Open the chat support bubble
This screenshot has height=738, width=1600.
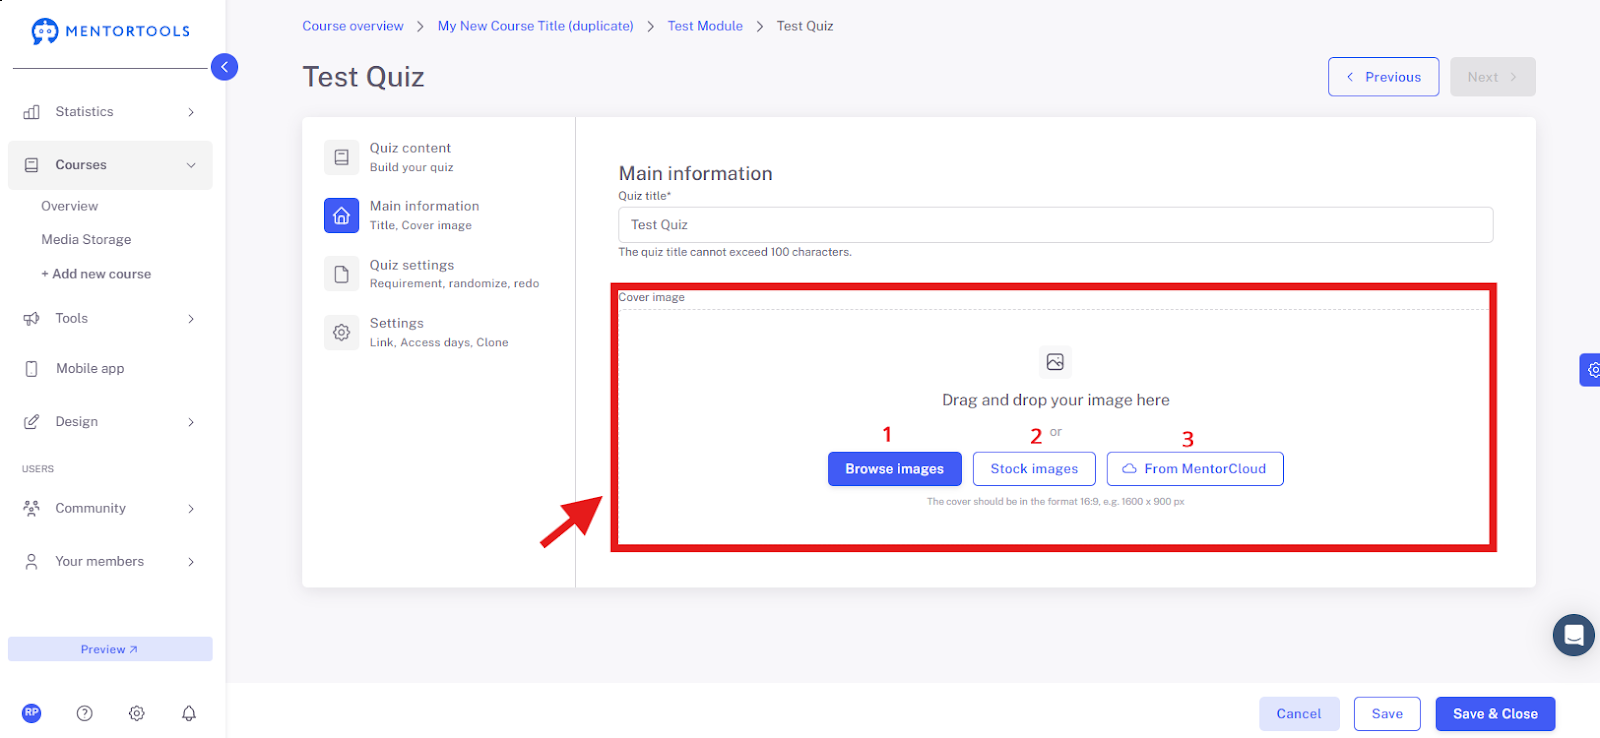pos(1573,635)
